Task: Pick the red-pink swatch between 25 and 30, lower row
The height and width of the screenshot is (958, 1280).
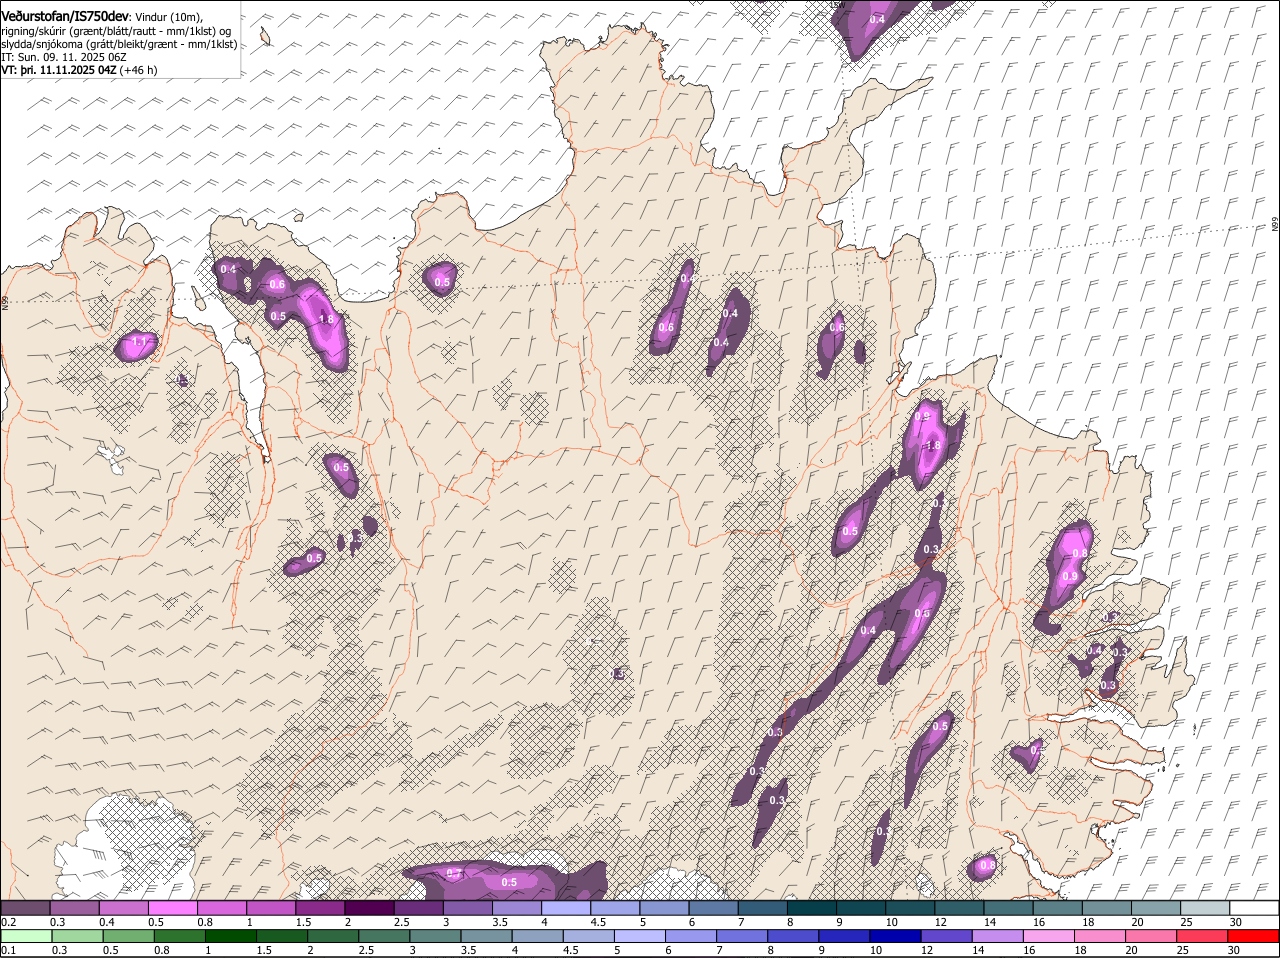Action: (1201, 937)
